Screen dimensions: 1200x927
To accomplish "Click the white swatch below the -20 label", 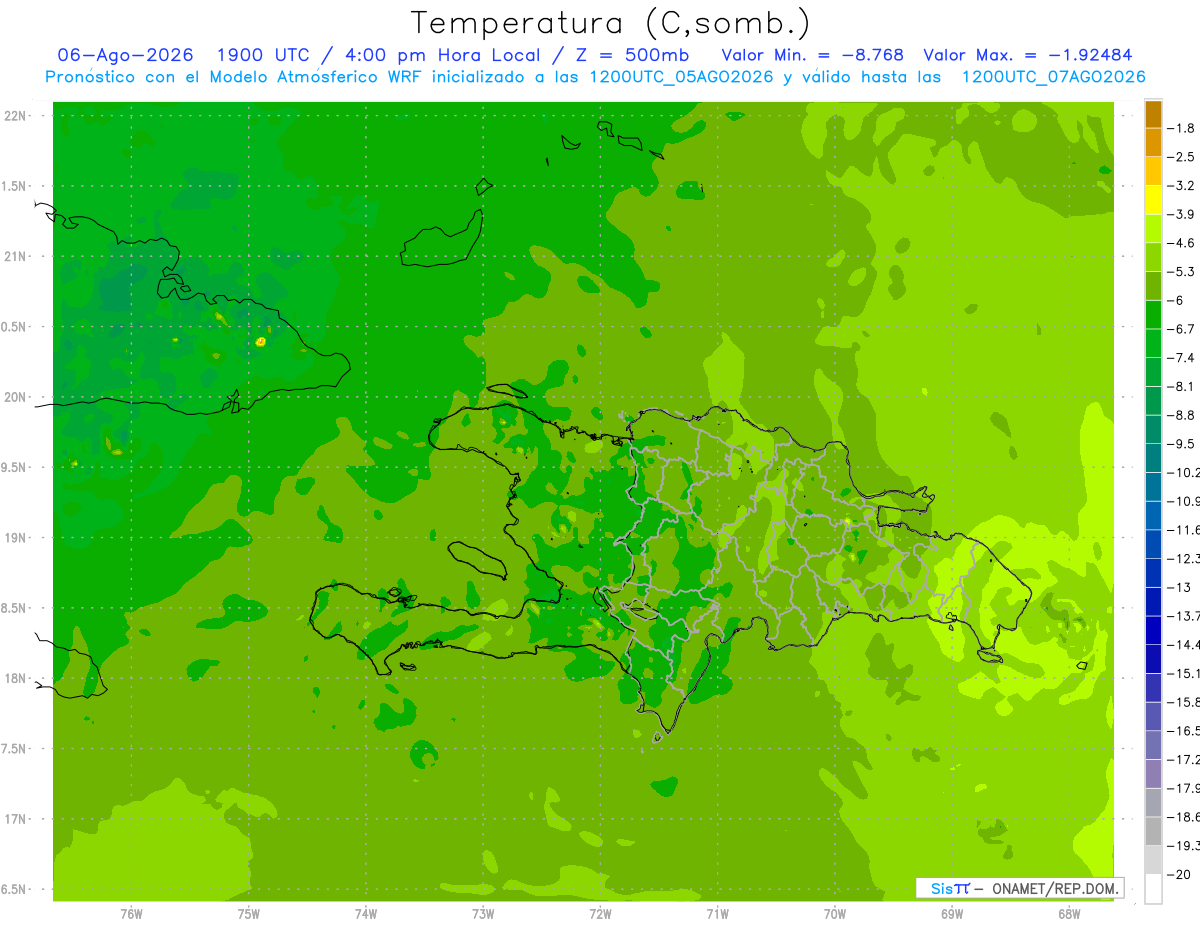I will tap(1153, 889).
